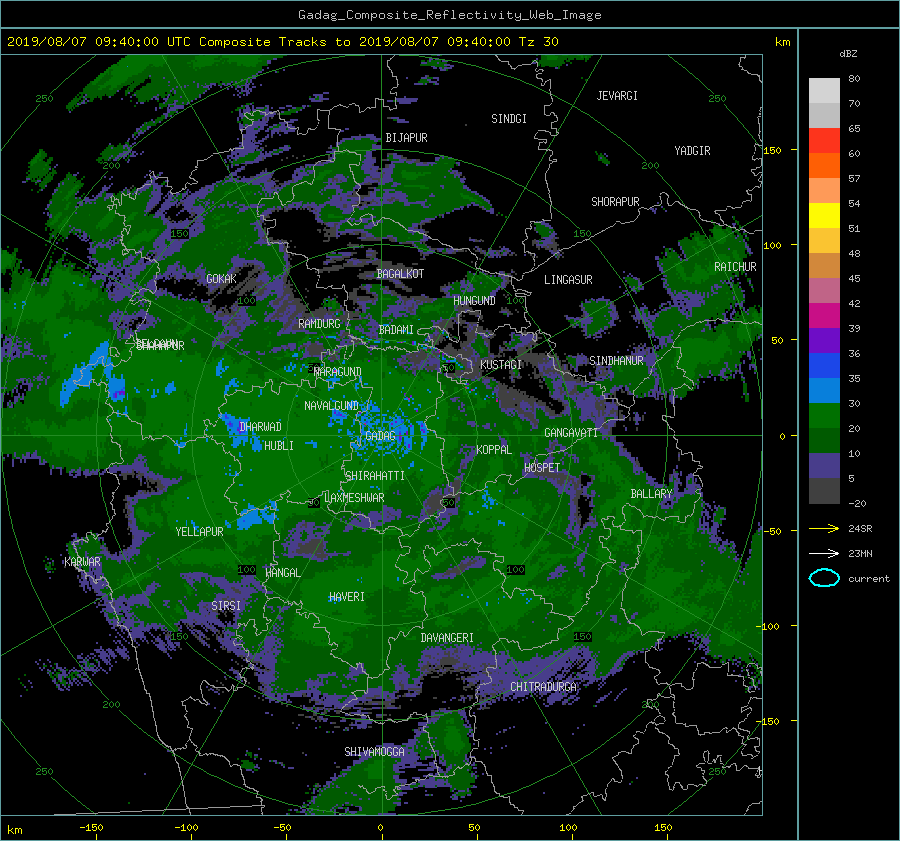The image size is (900, 841).
Task: Click the SHORAPUR city label
Action: point(615,202)
